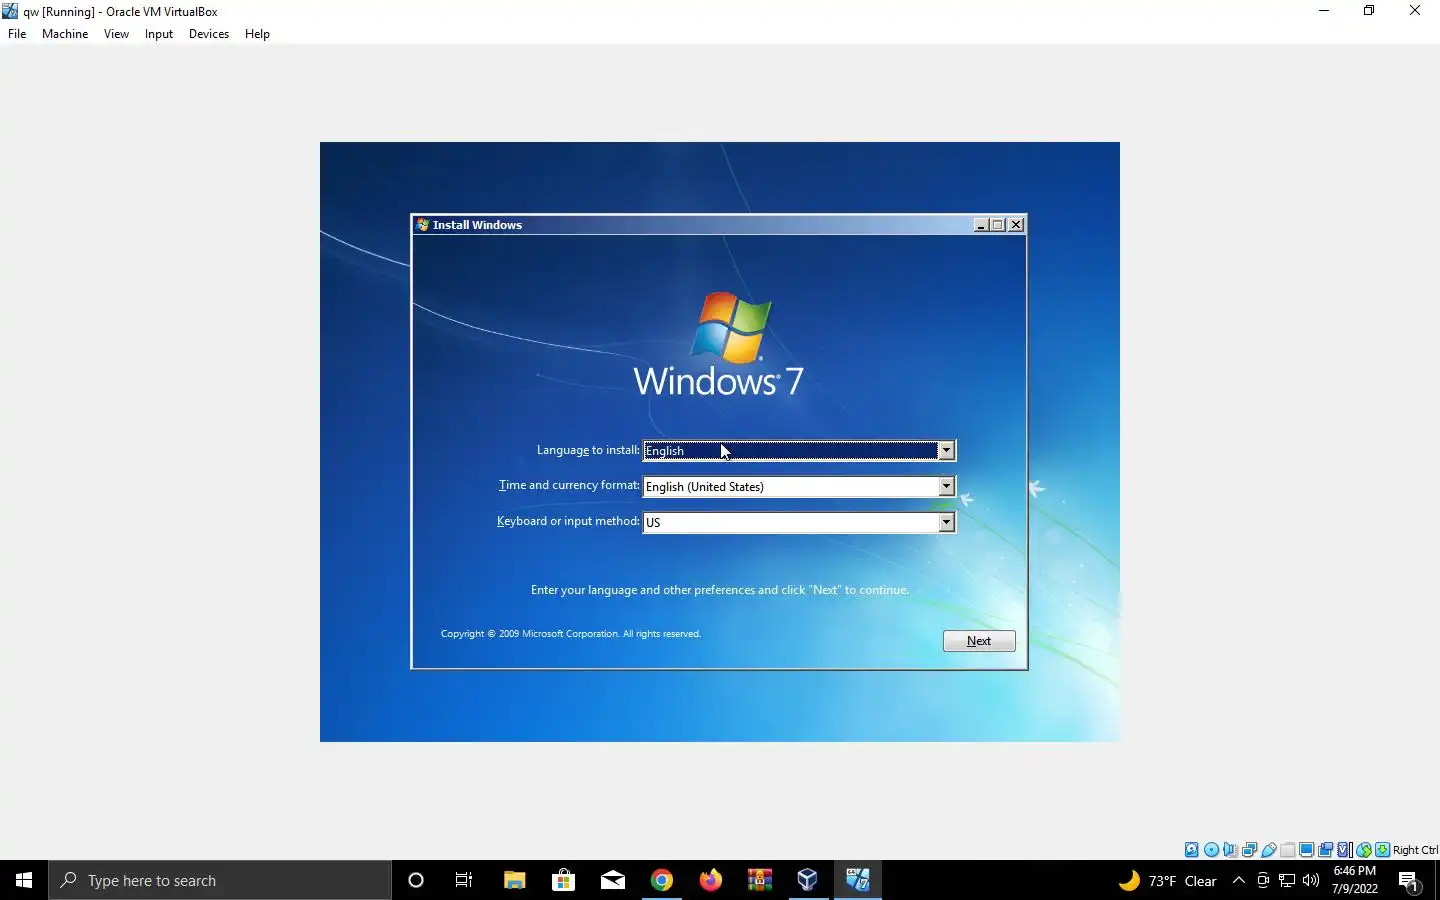Open the Mail app from the taskbar
1440x900 pixels.
point(612,880)
